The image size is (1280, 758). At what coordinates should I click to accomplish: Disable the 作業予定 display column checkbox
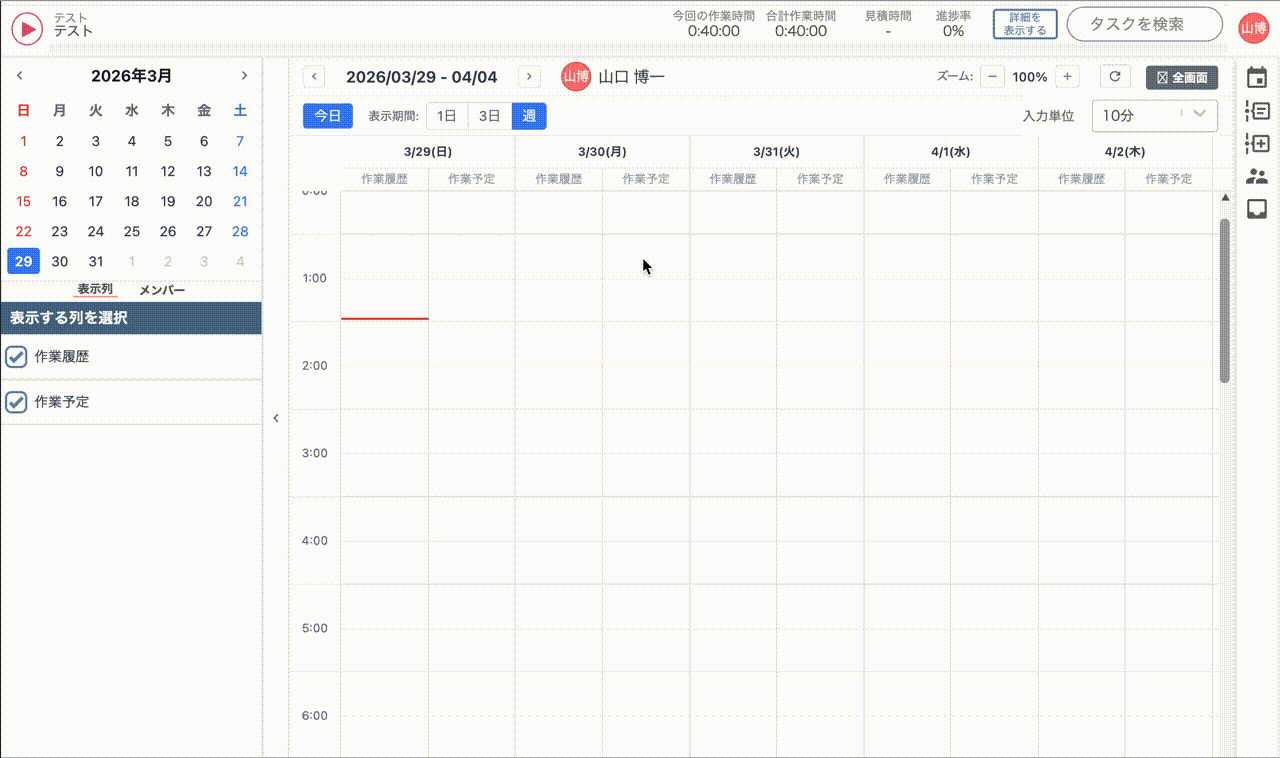click(x=16, y=402)
